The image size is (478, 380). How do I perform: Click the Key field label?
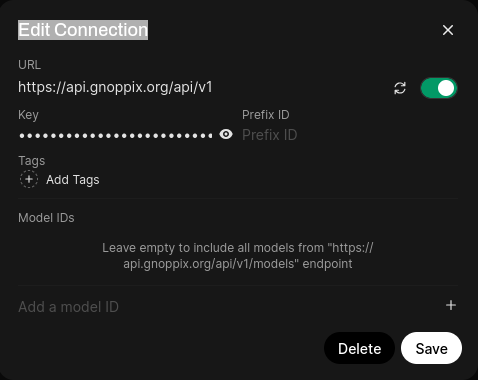(28, 115)
